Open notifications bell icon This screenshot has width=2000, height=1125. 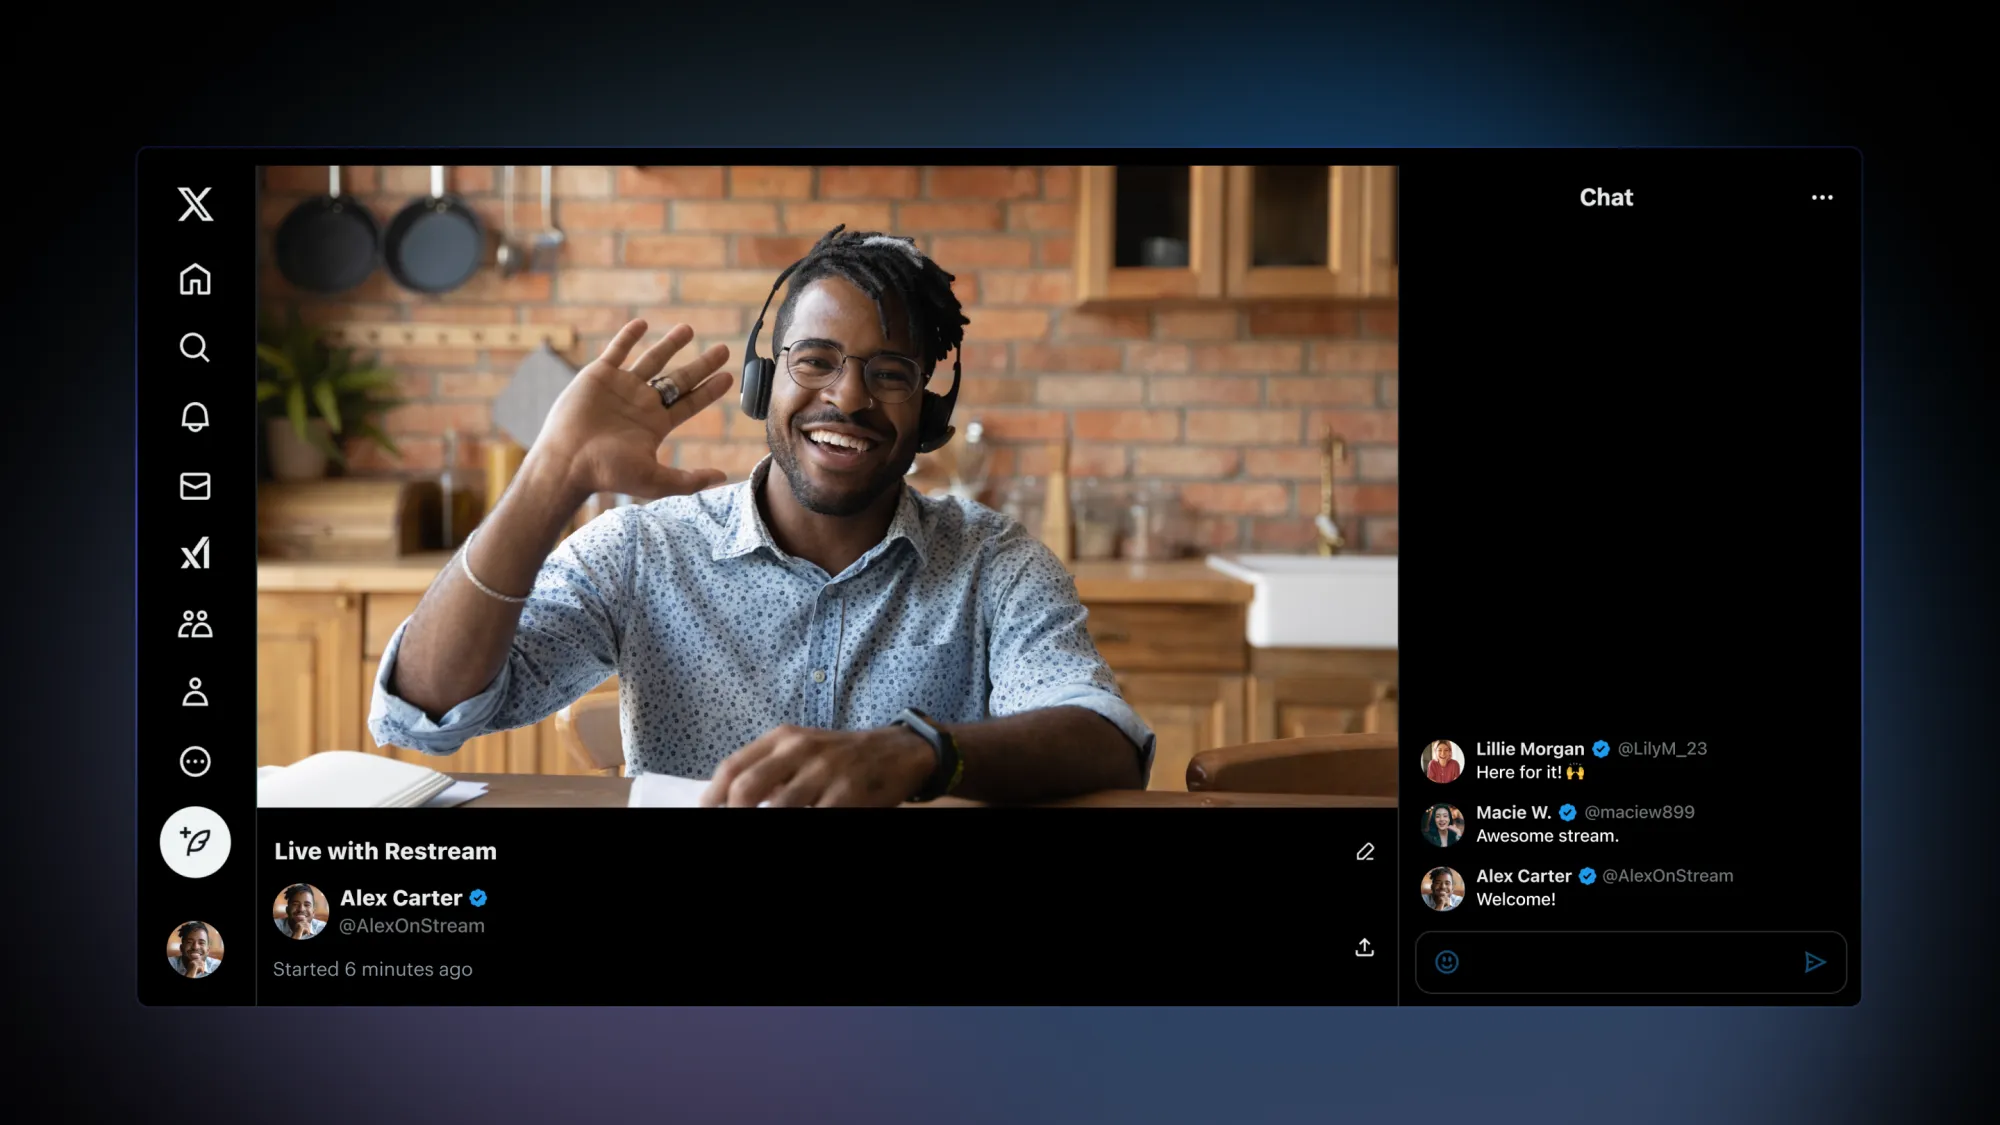(x=195, y=416)
